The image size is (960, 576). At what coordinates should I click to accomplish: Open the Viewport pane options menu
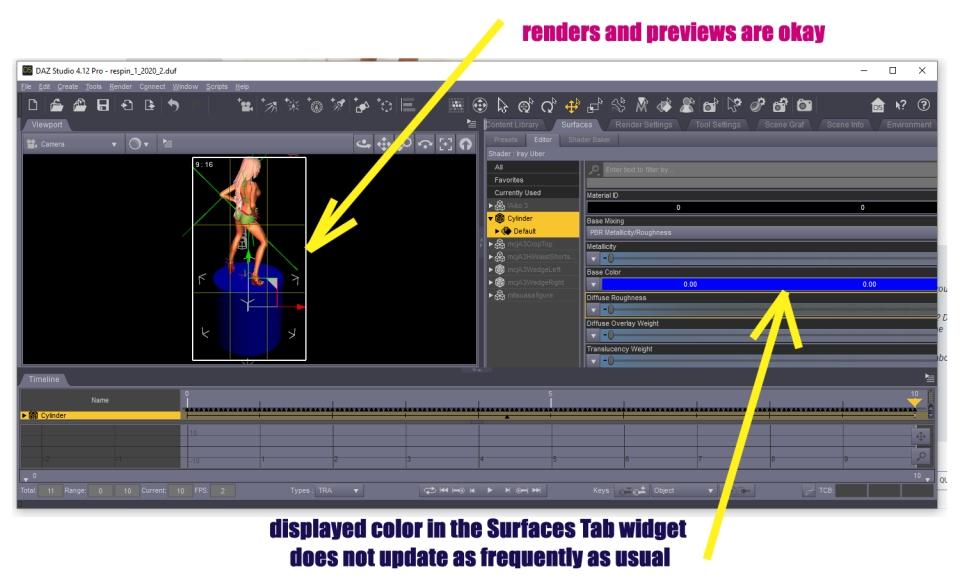[x=471, y=124]
